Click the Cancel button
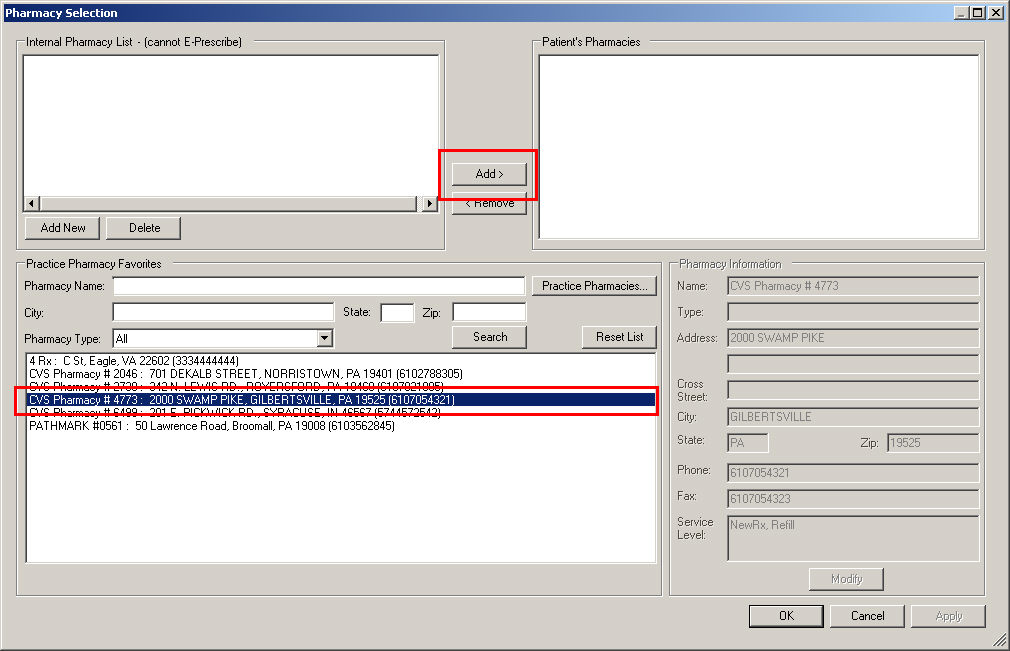1010x651 pixels. [x=867, y=616]
